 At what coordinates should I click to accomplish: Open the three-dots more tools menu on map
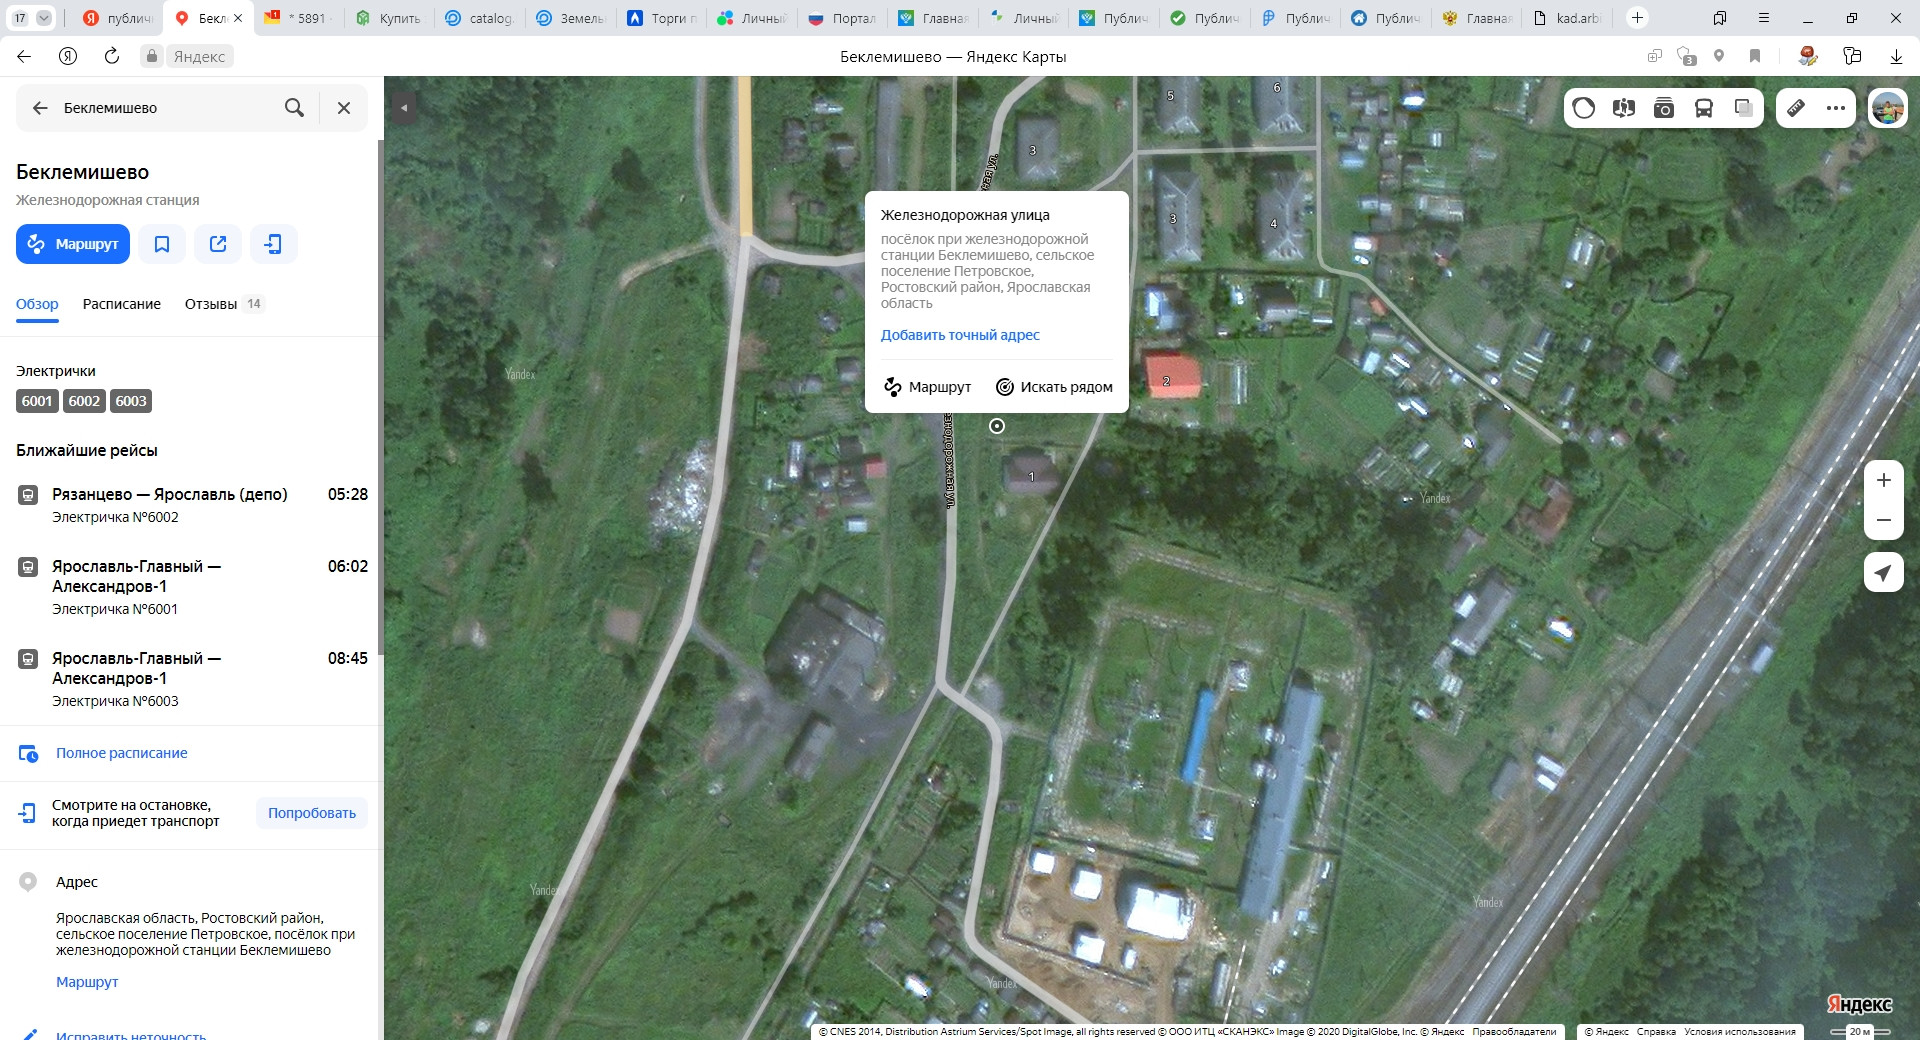click(x=1836, y=108)
